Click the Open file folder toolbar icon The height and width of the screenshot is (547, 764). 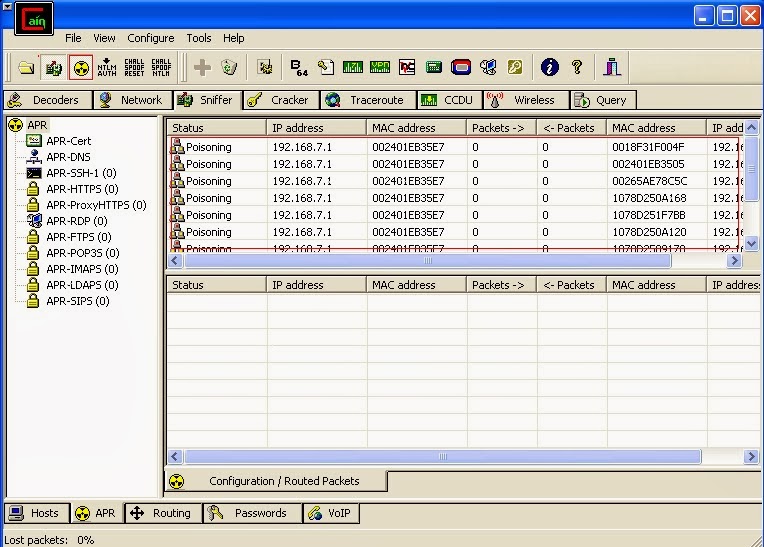26,67
